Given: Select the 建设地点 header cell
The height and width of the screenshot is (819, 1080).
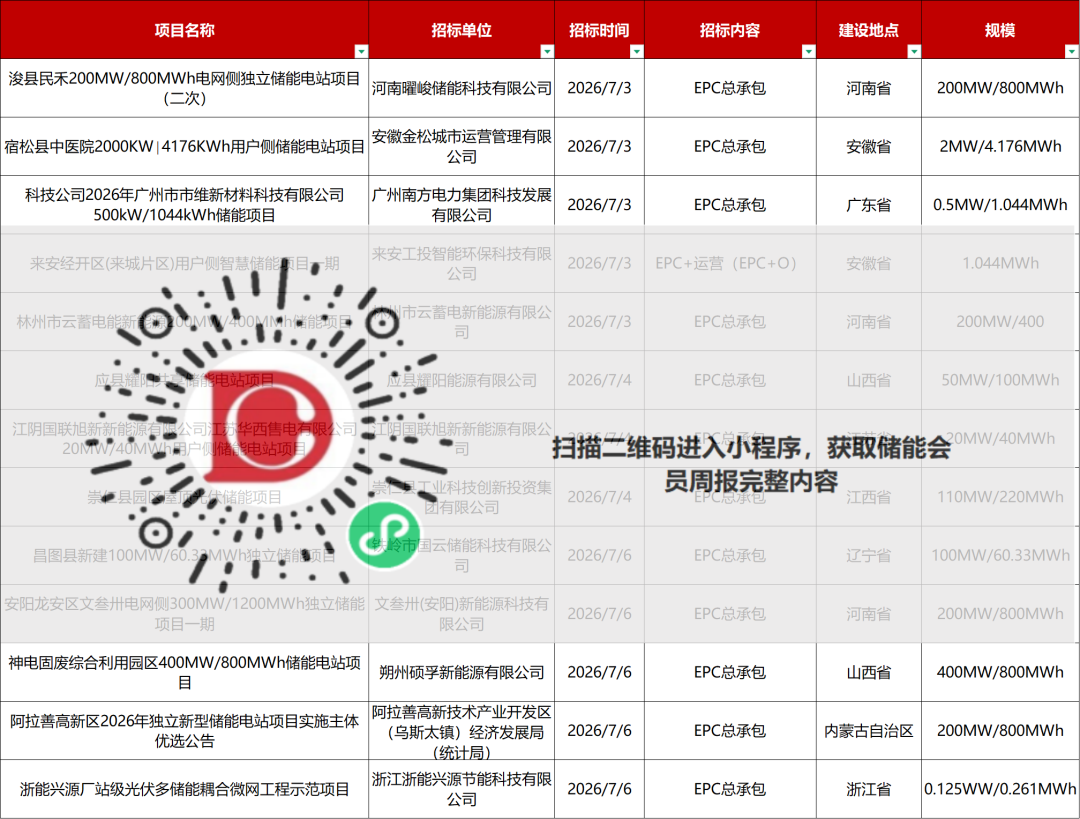Looking at the screenshot, I should [x=869, y=30].
